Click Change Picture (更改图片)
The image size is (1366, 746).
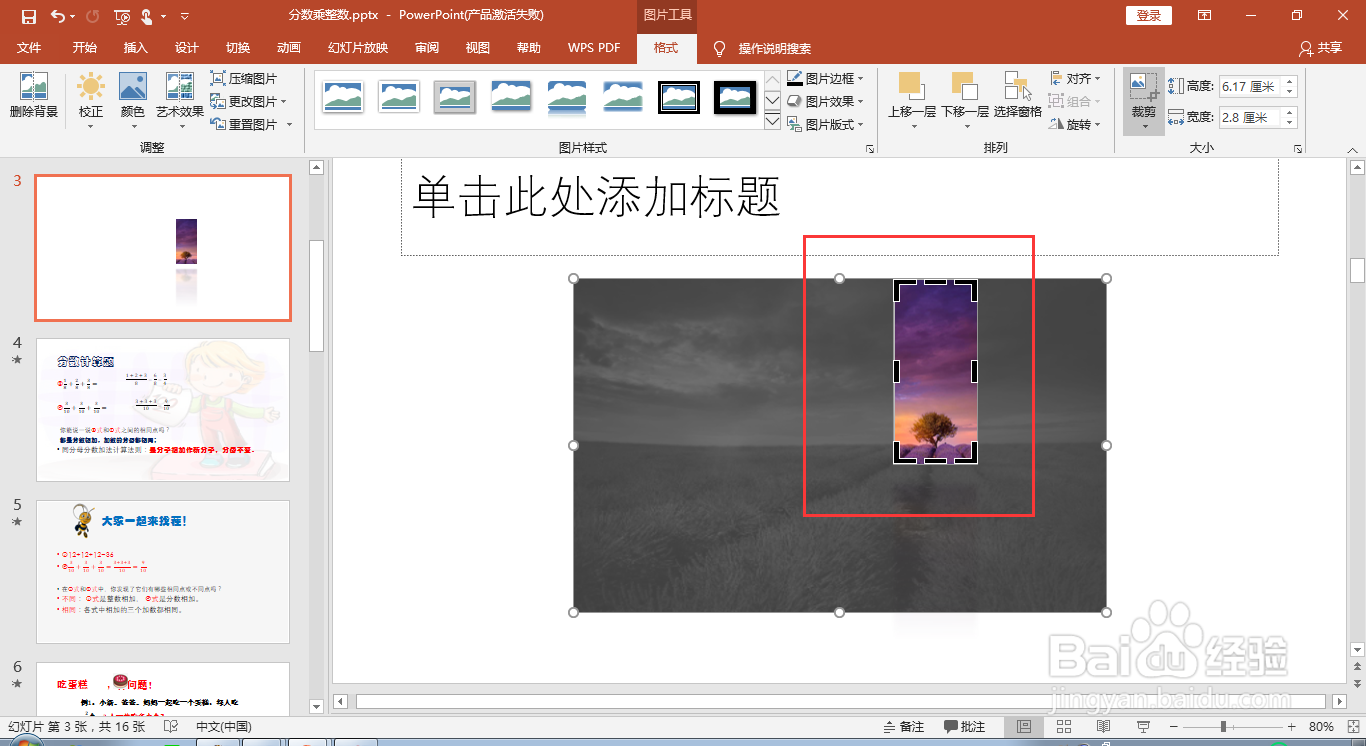[x=248, y=101]
